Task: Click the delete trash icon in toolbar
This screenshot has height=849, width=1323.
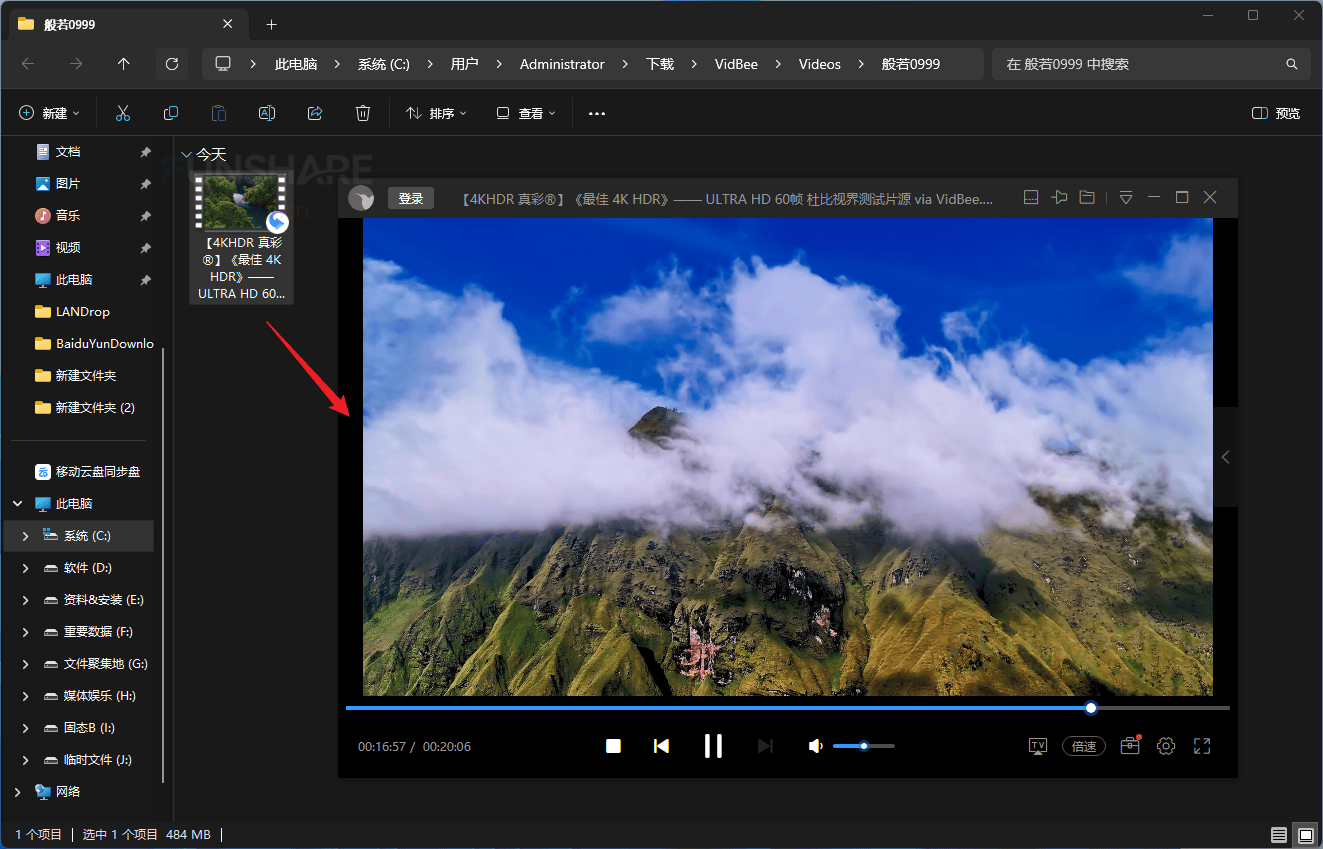Action: pos(363,114)
